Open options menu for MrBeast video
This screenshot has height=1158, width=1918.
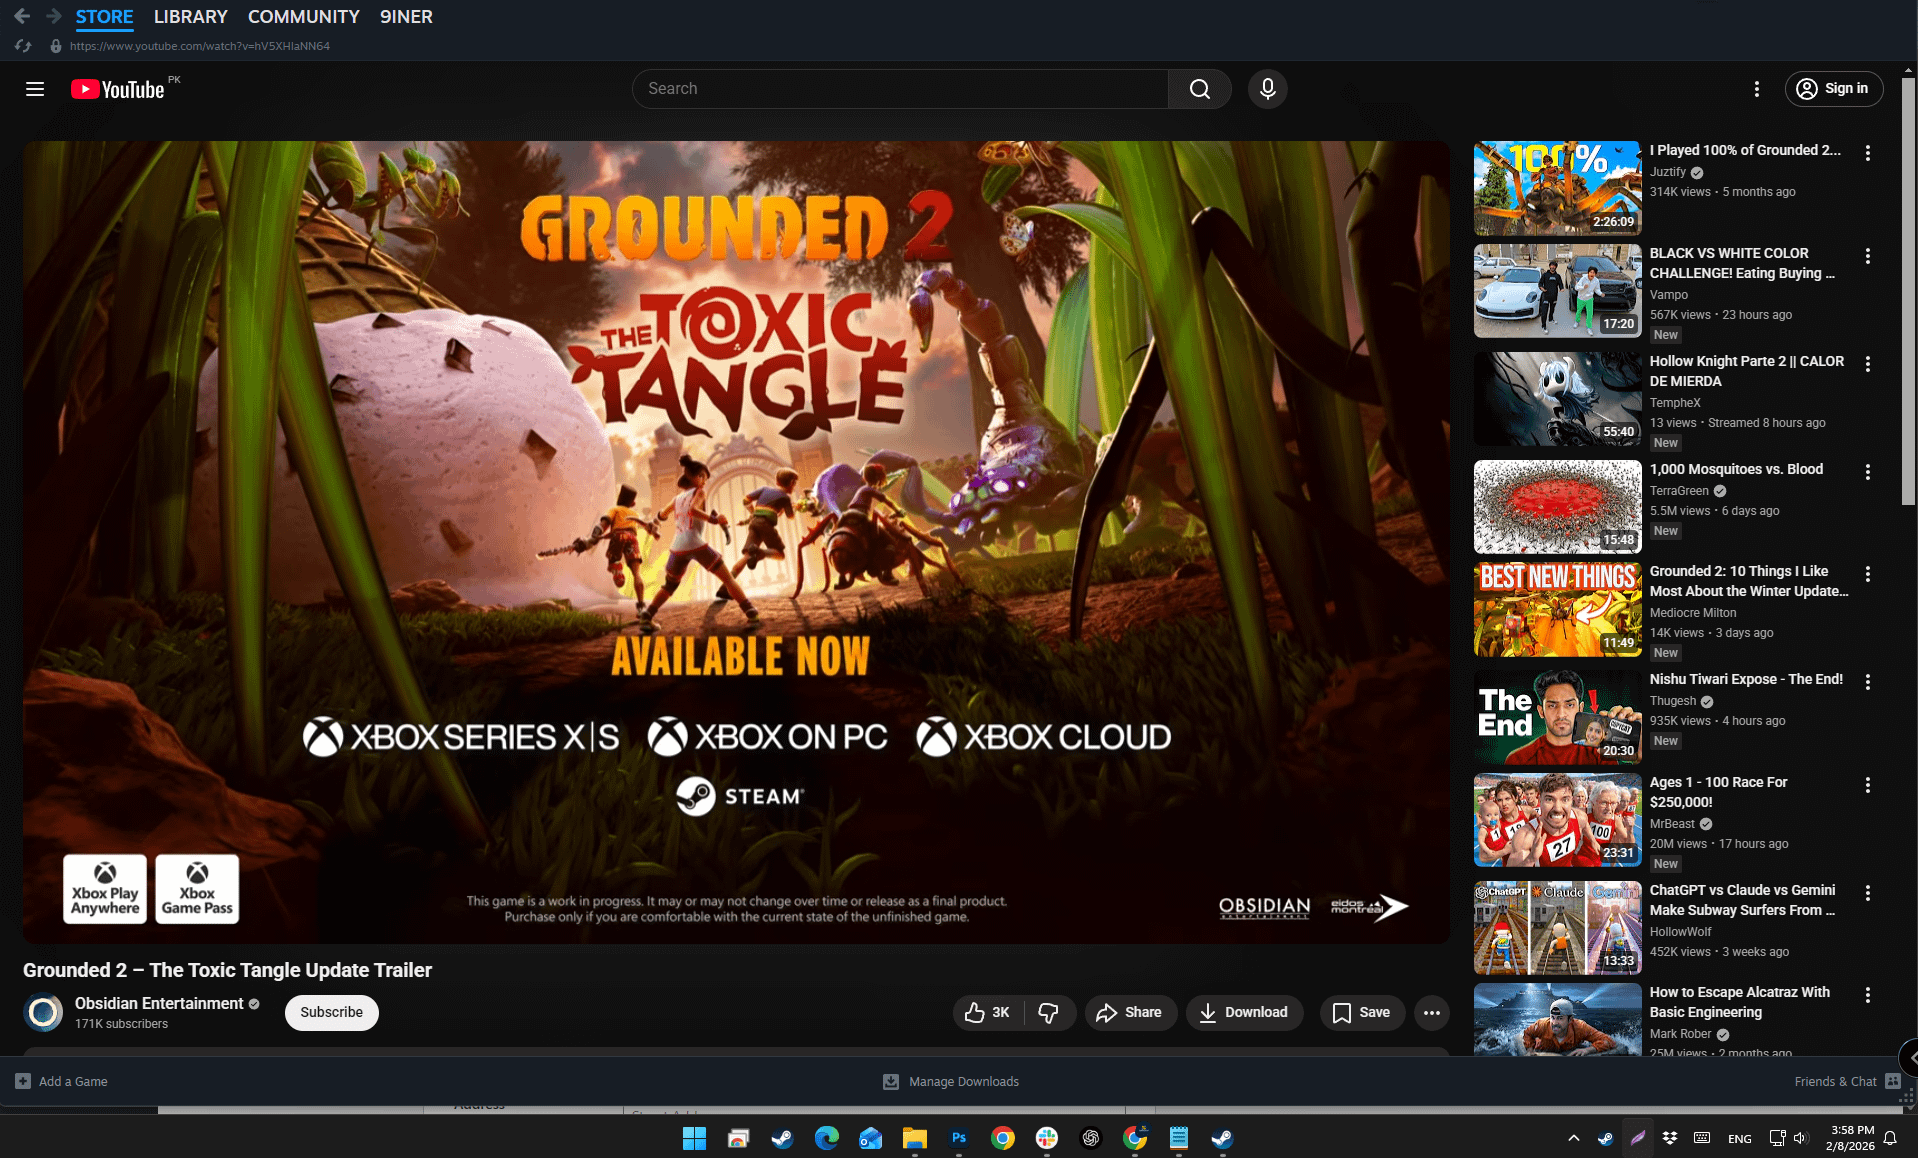1867,786
